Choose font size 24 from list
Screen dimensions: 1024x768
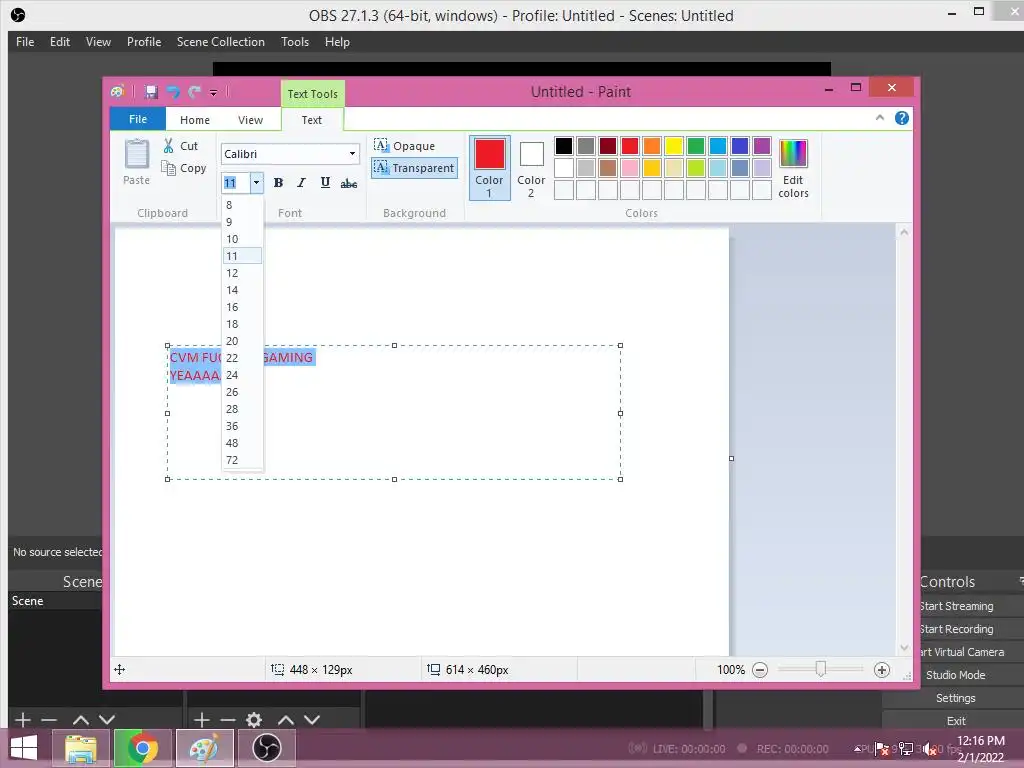(242, 375)
